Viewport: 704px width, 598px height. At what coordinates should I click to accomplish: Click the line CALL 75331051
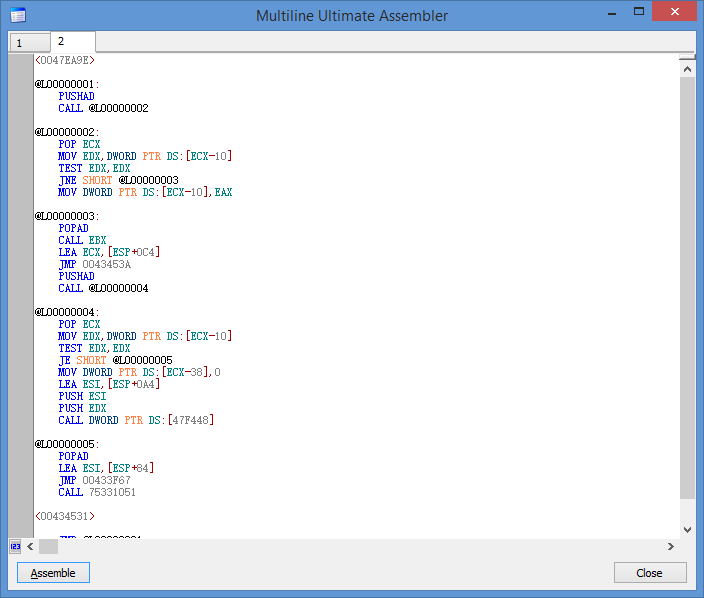[x=97, y=492]
